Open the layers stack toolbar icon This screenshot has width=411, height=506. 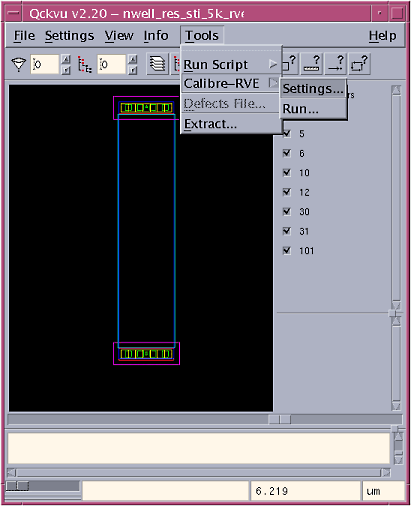pos(157,64)
